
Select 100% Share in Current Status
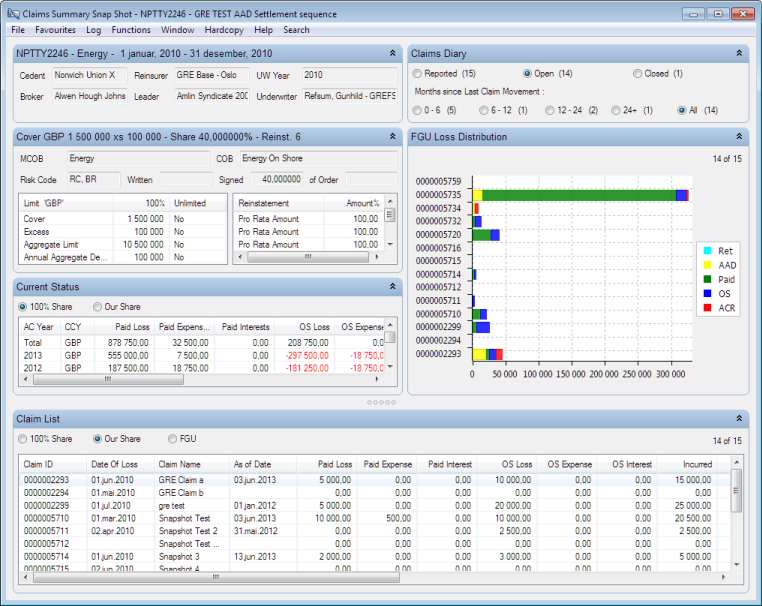[22, 307]
